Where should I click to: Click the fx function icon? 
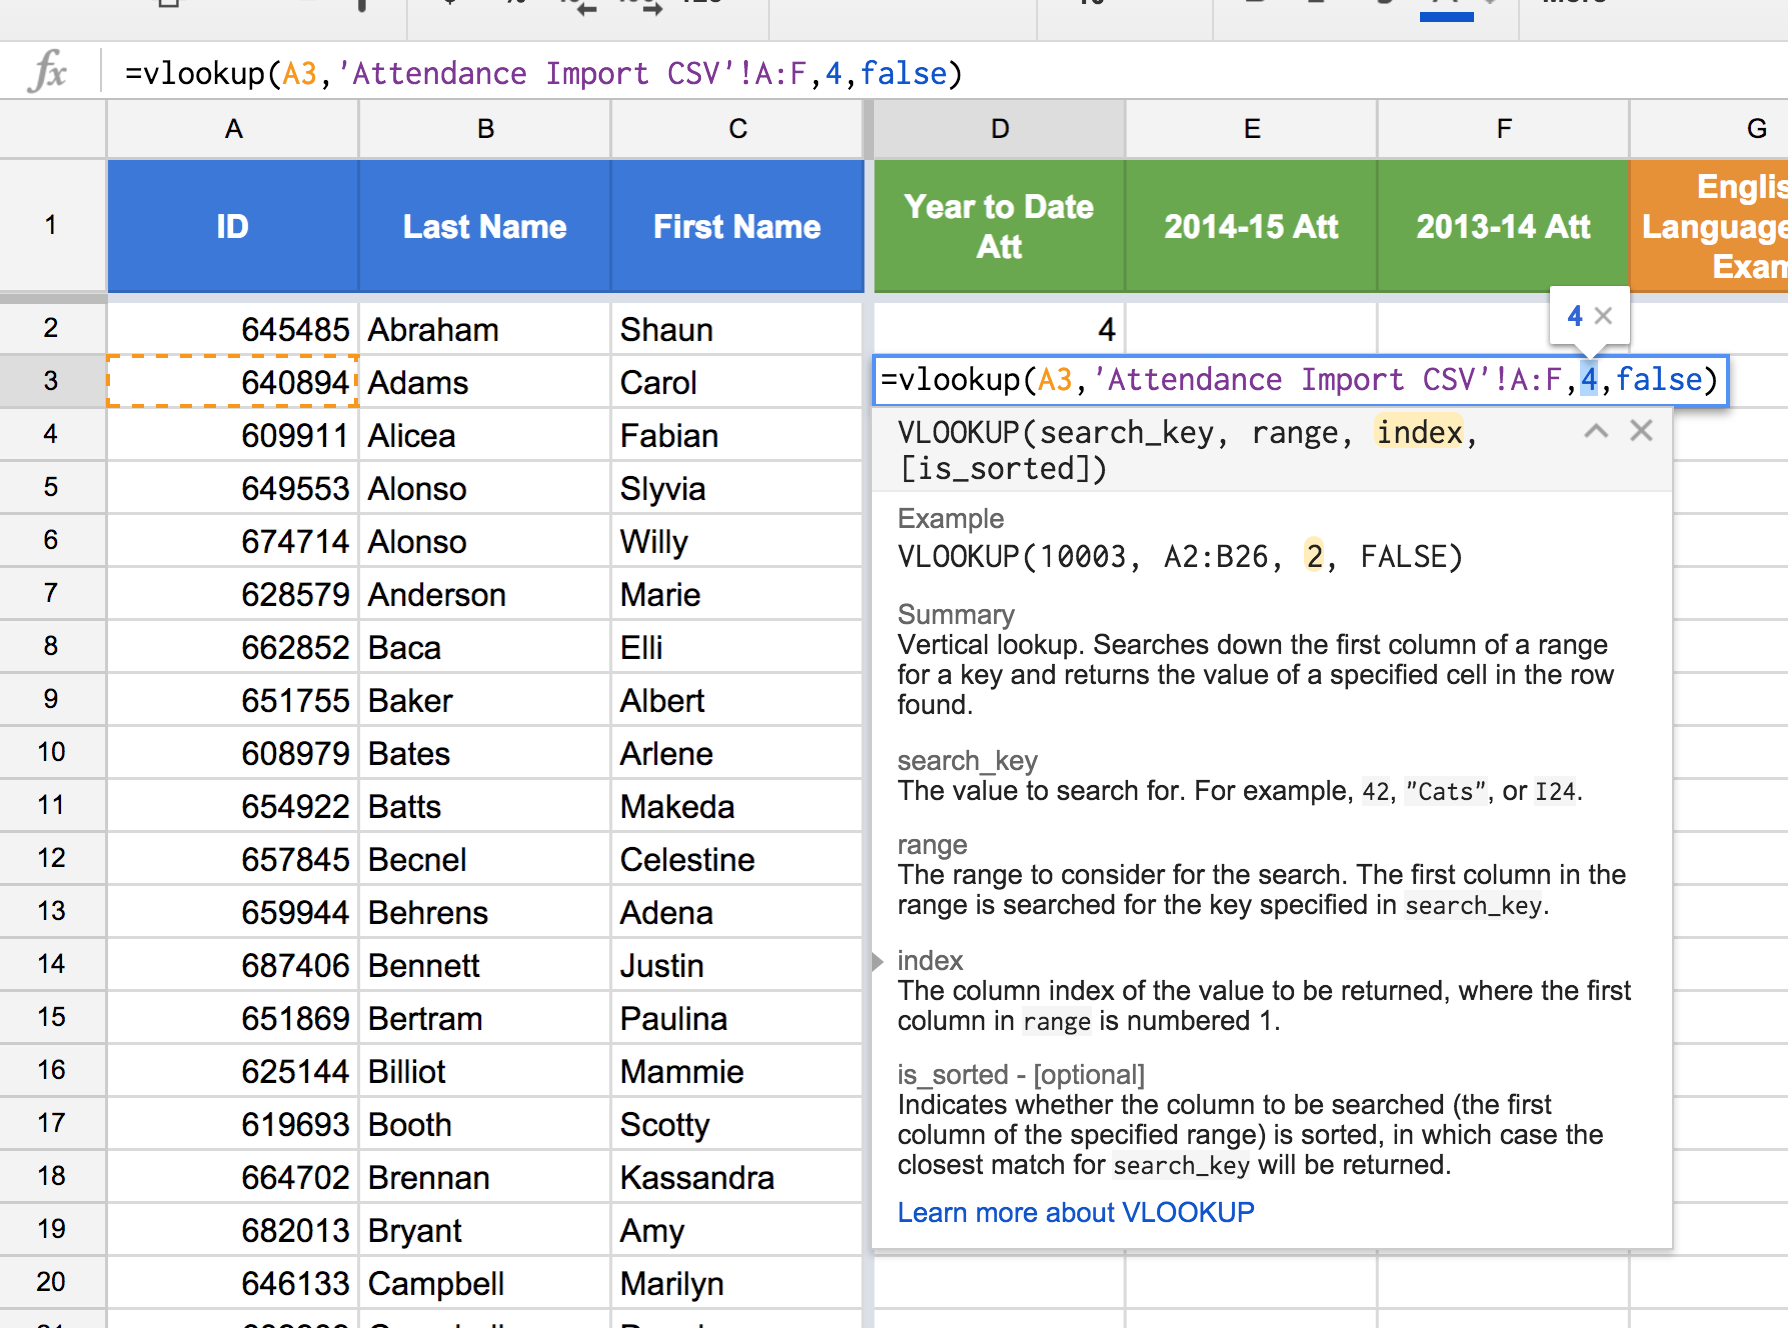pos(49,72)
